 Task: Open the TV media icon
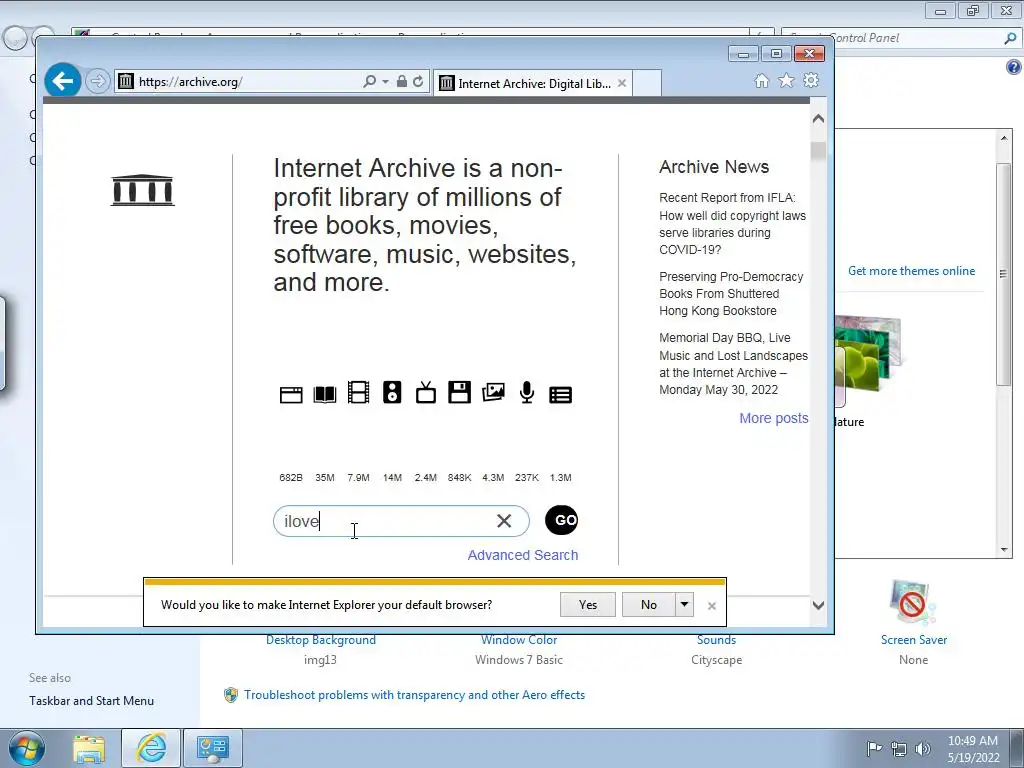[426, 392]
